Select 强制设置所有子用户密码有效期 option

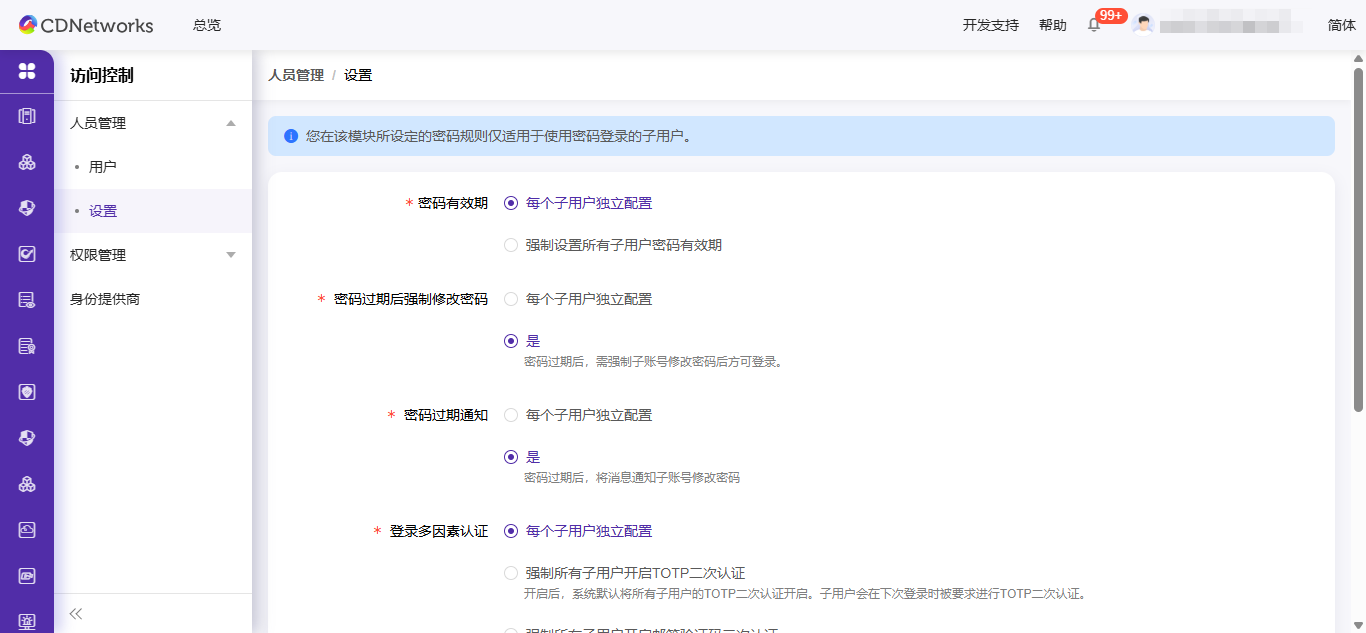pos(511,244)
